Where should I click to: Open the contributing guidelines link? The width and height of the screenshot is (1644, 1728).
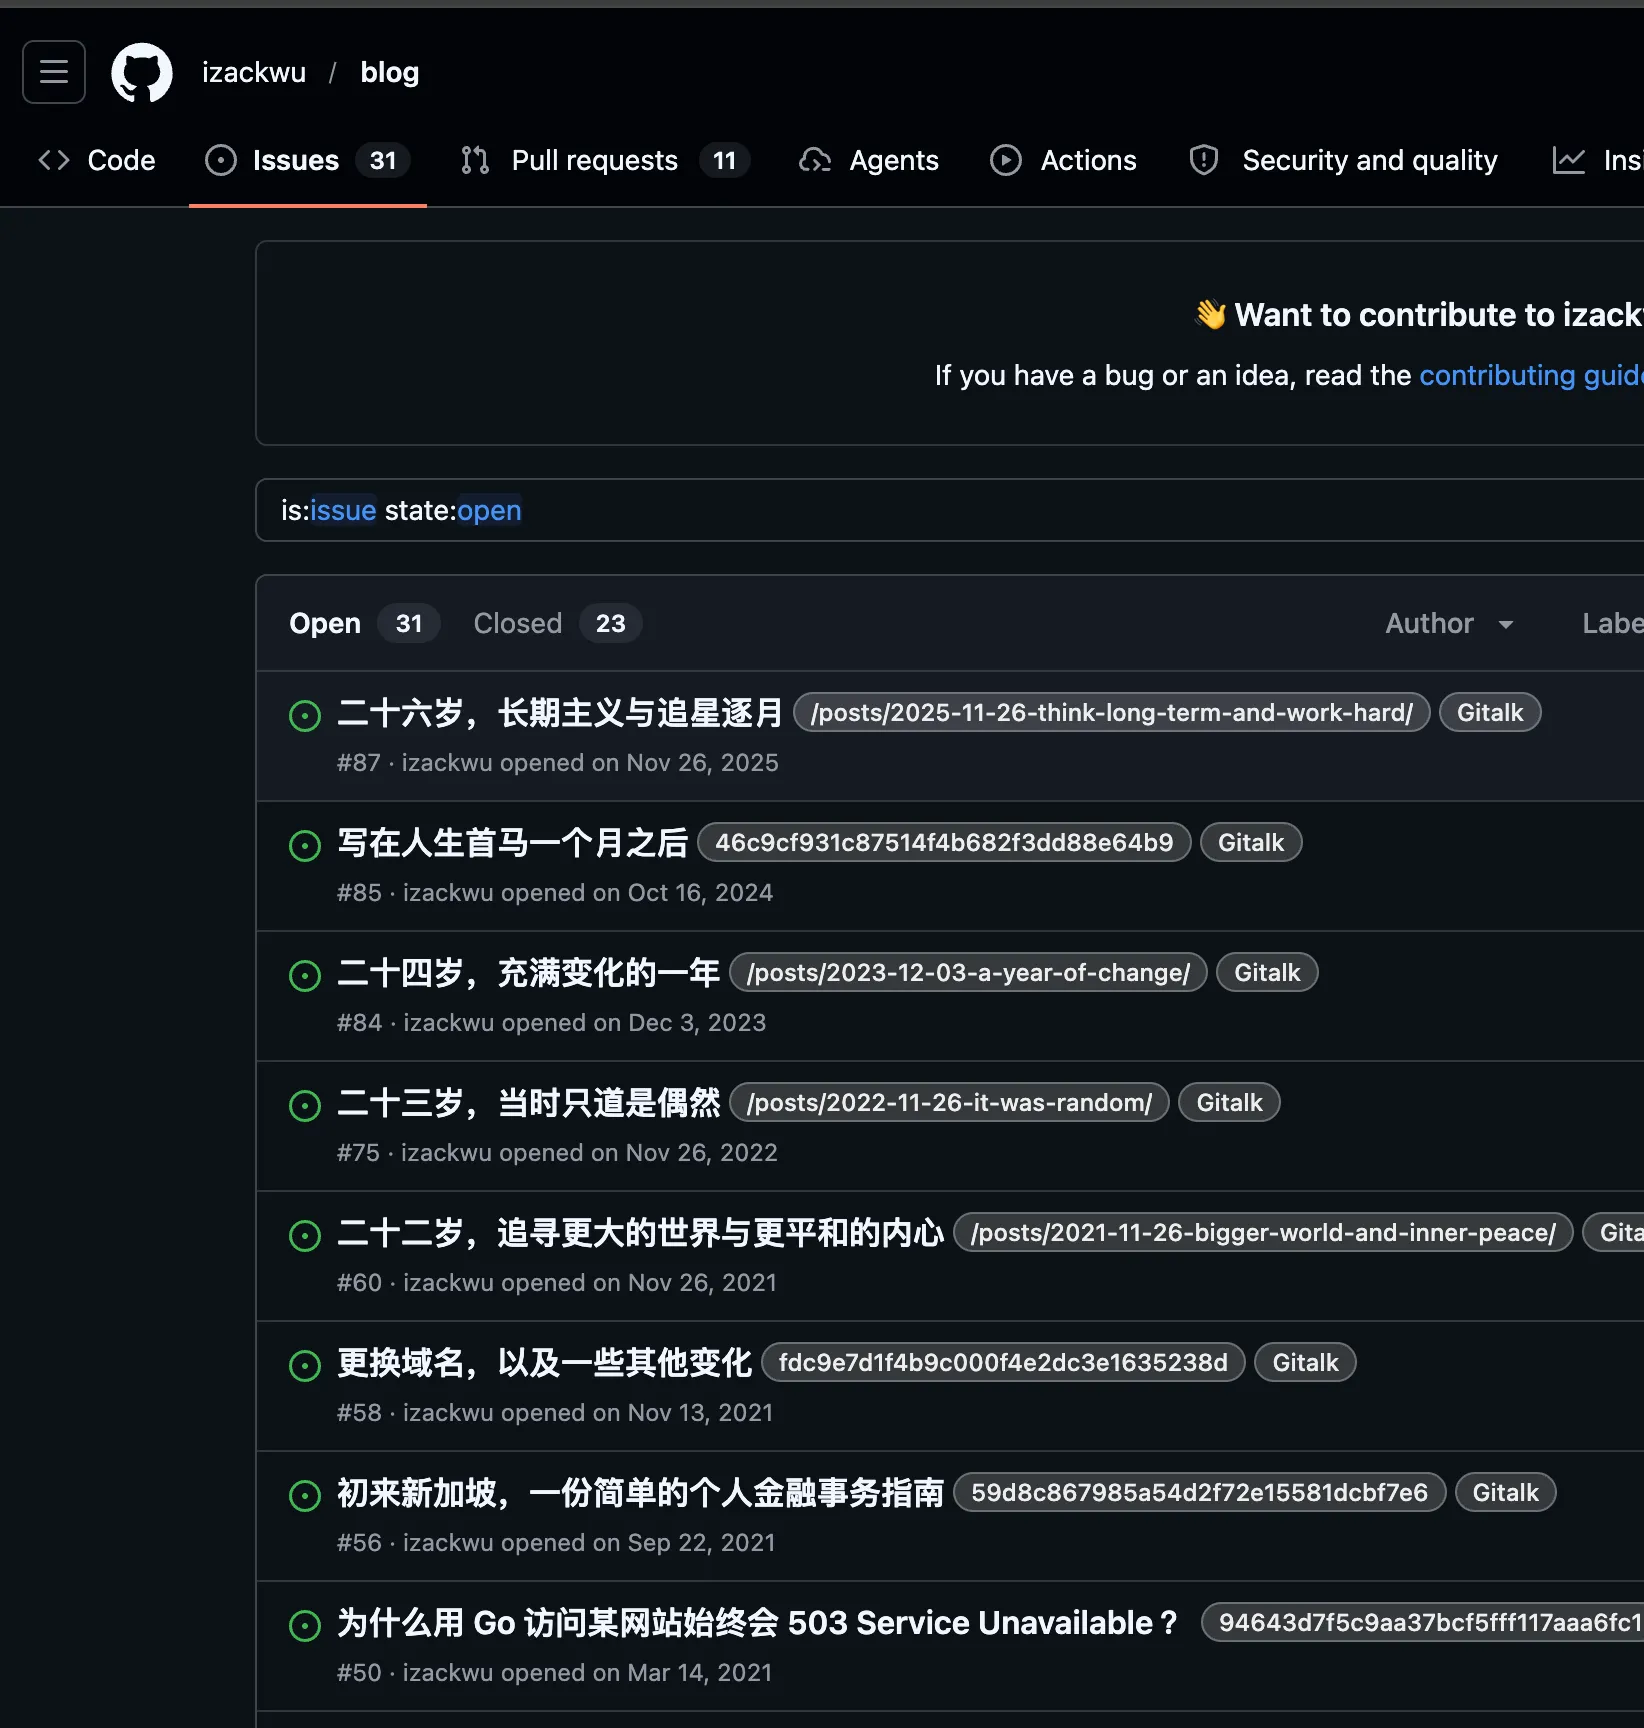pos(1531,375)
